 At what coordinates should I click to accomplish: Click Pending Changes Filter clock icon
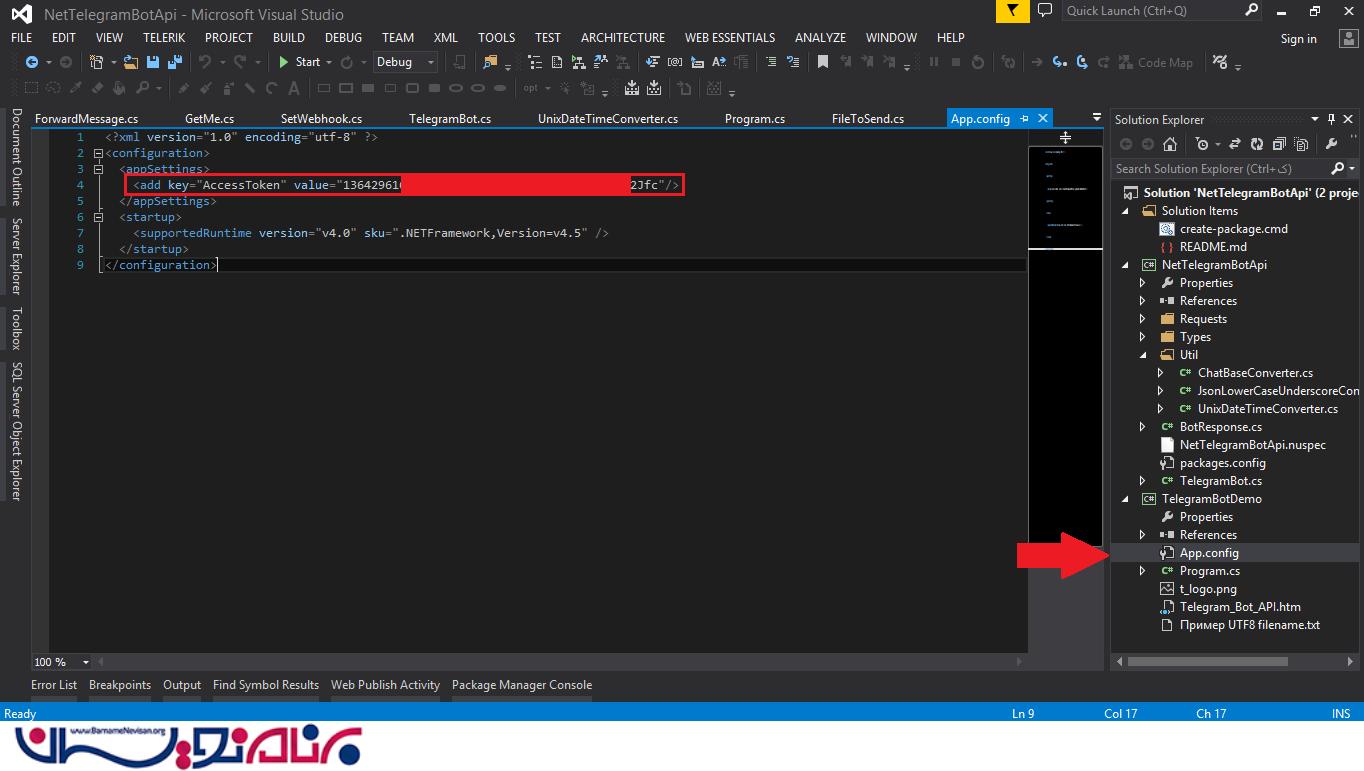(x=1201, y=144)
